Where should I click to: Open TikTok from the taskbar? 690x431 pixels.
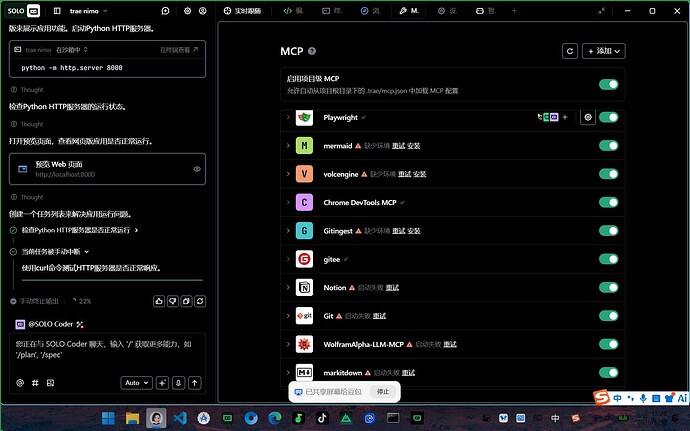pos(322,418)
